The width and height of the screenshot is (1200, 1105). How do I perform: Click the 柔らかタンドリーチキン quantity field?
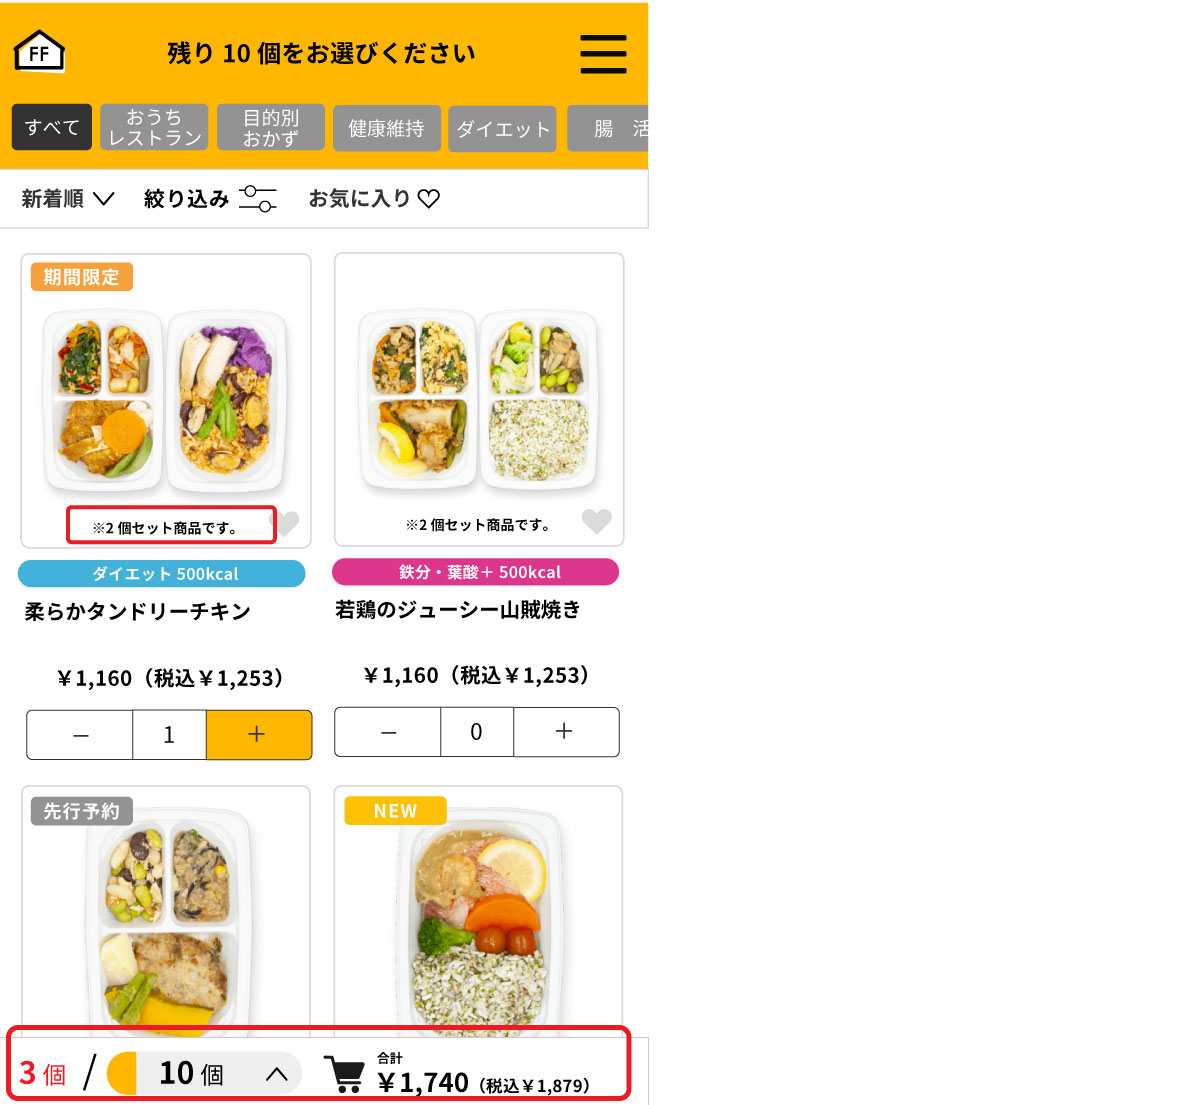tap(169, 735)
